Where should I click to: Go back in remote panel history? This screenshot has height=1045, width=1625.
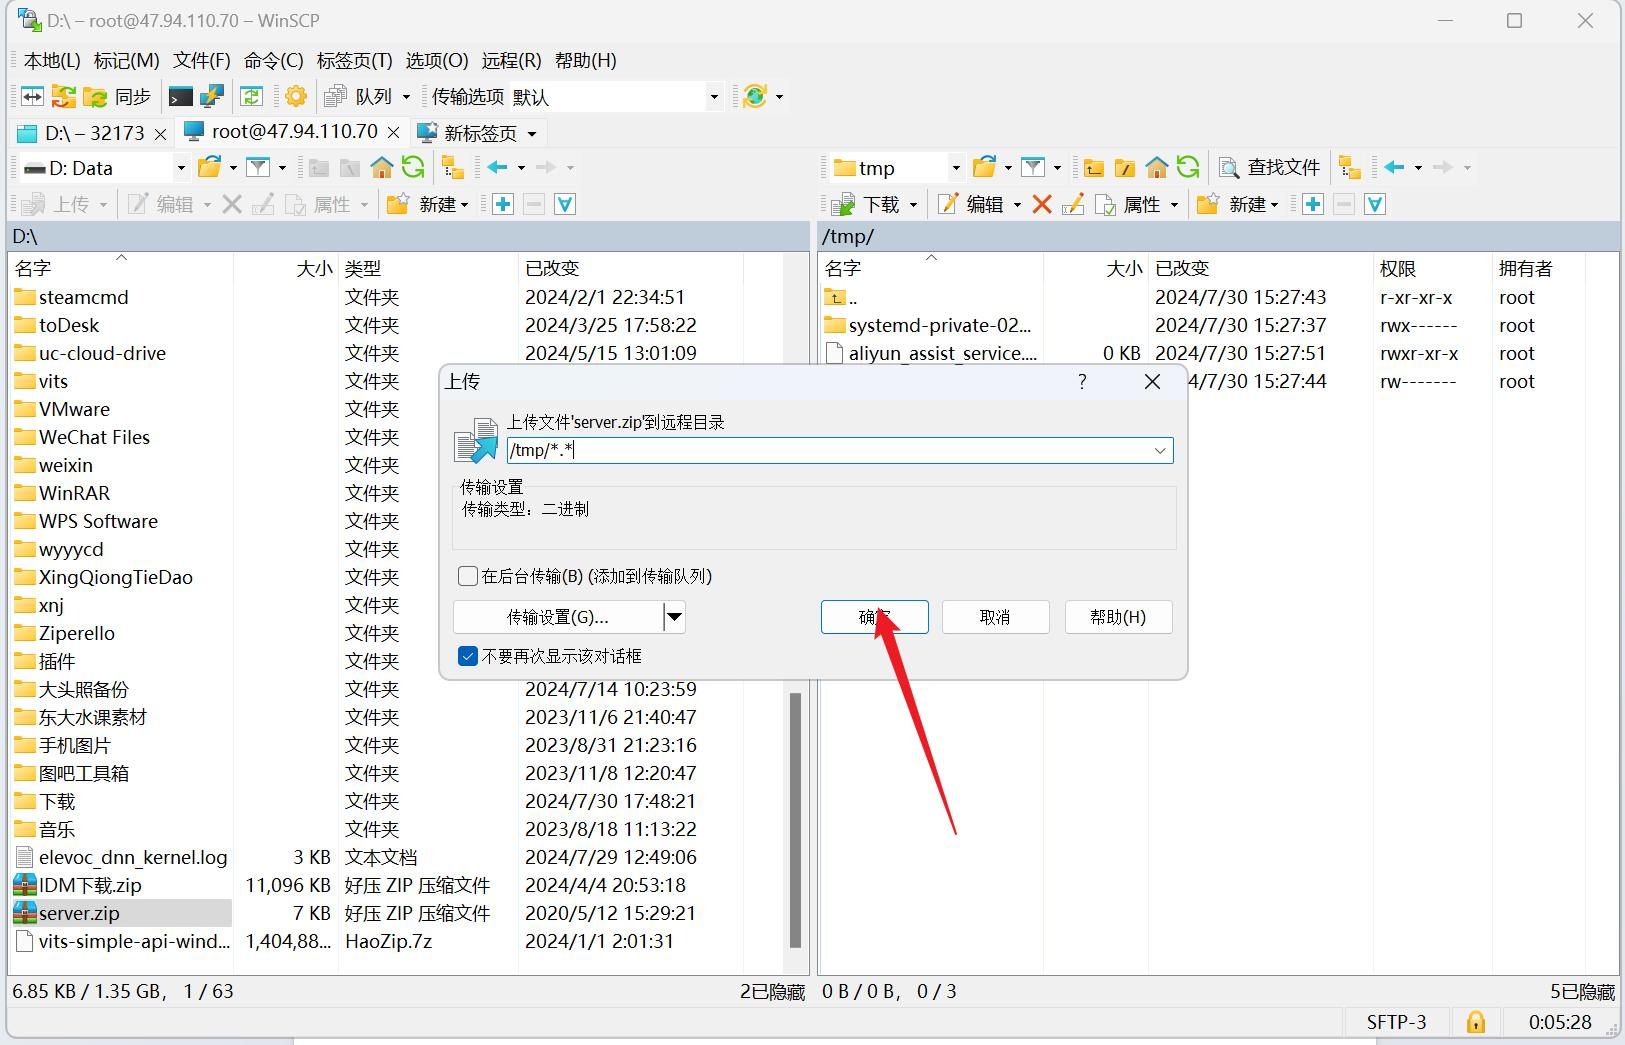coord(1395,167)
